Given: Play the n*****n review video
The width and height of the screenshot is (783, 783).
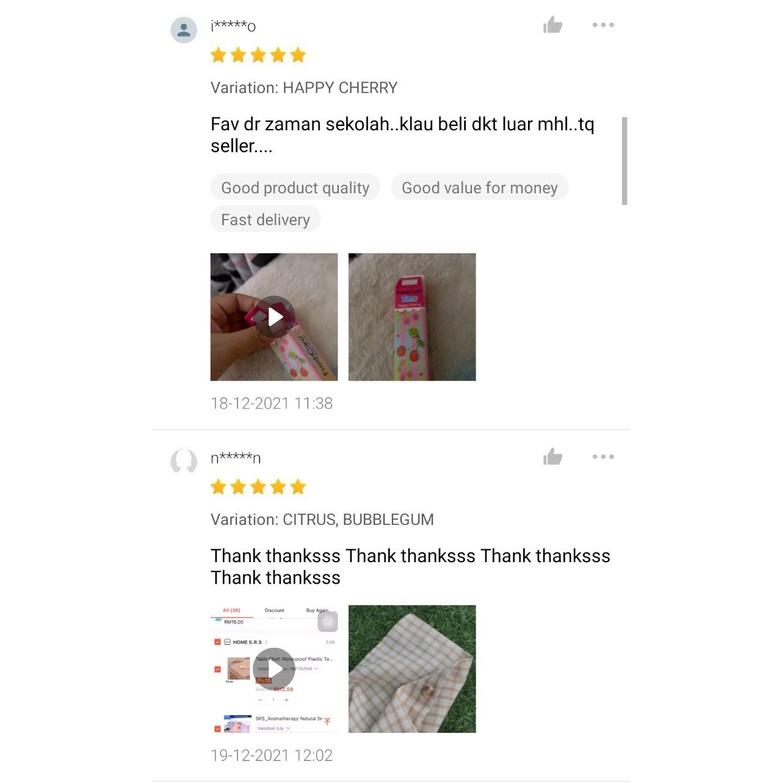Looking at the screenshot, I should pyautogui.click(x=274, y=669).
